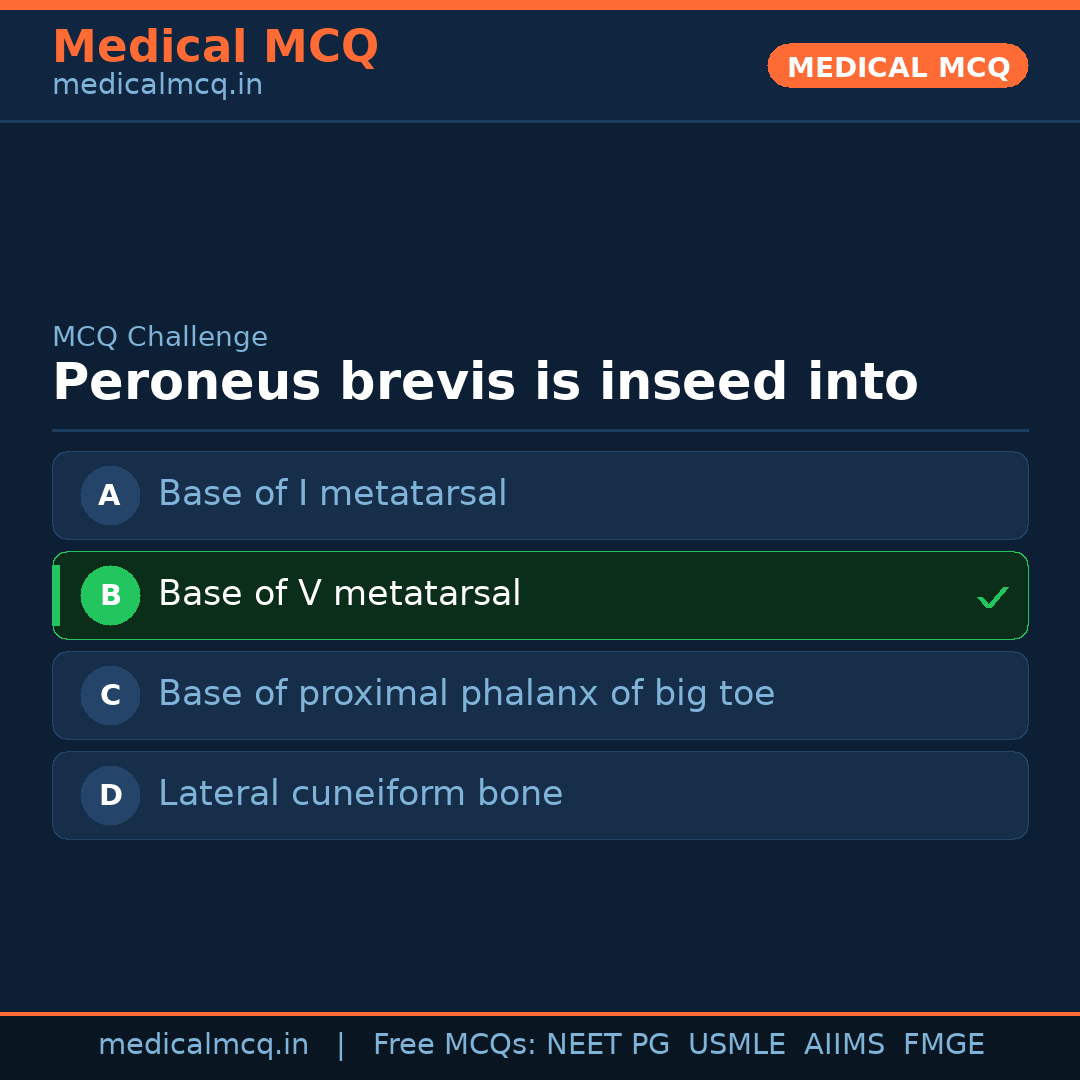Select the letter C option circle
The width and height of the screenshot is (1080, 1080).
[x=110, y=695]
